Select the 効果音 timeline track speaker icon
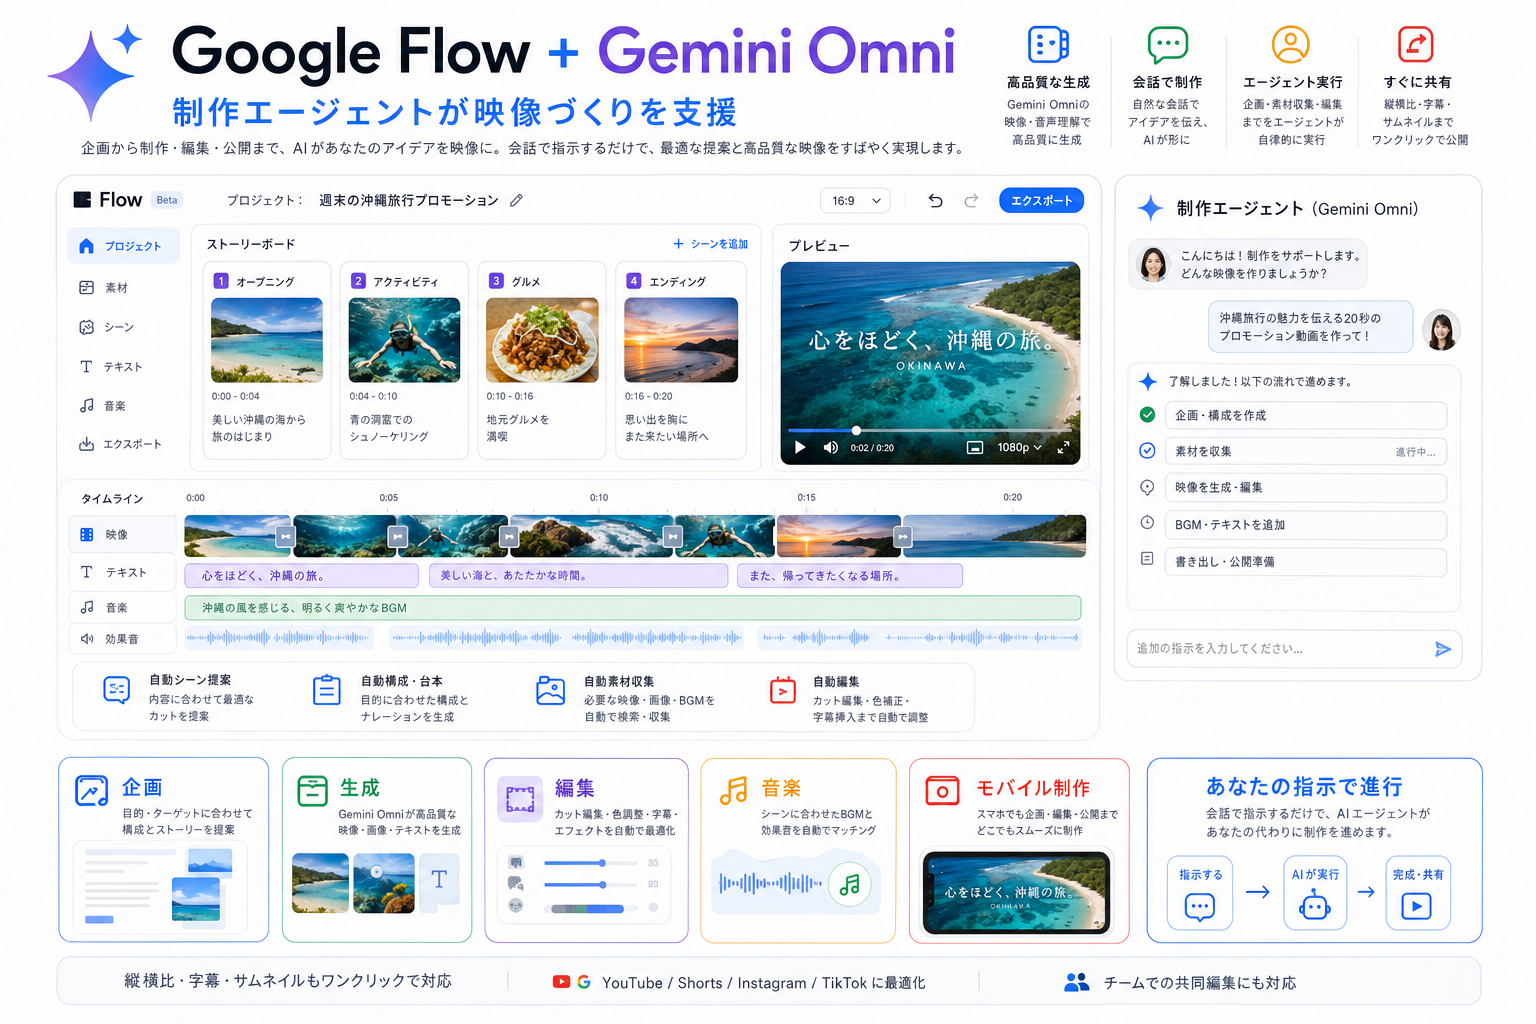Image resolution: width=1536 pixels, height=1024 pixels. [x=87, y=639]
